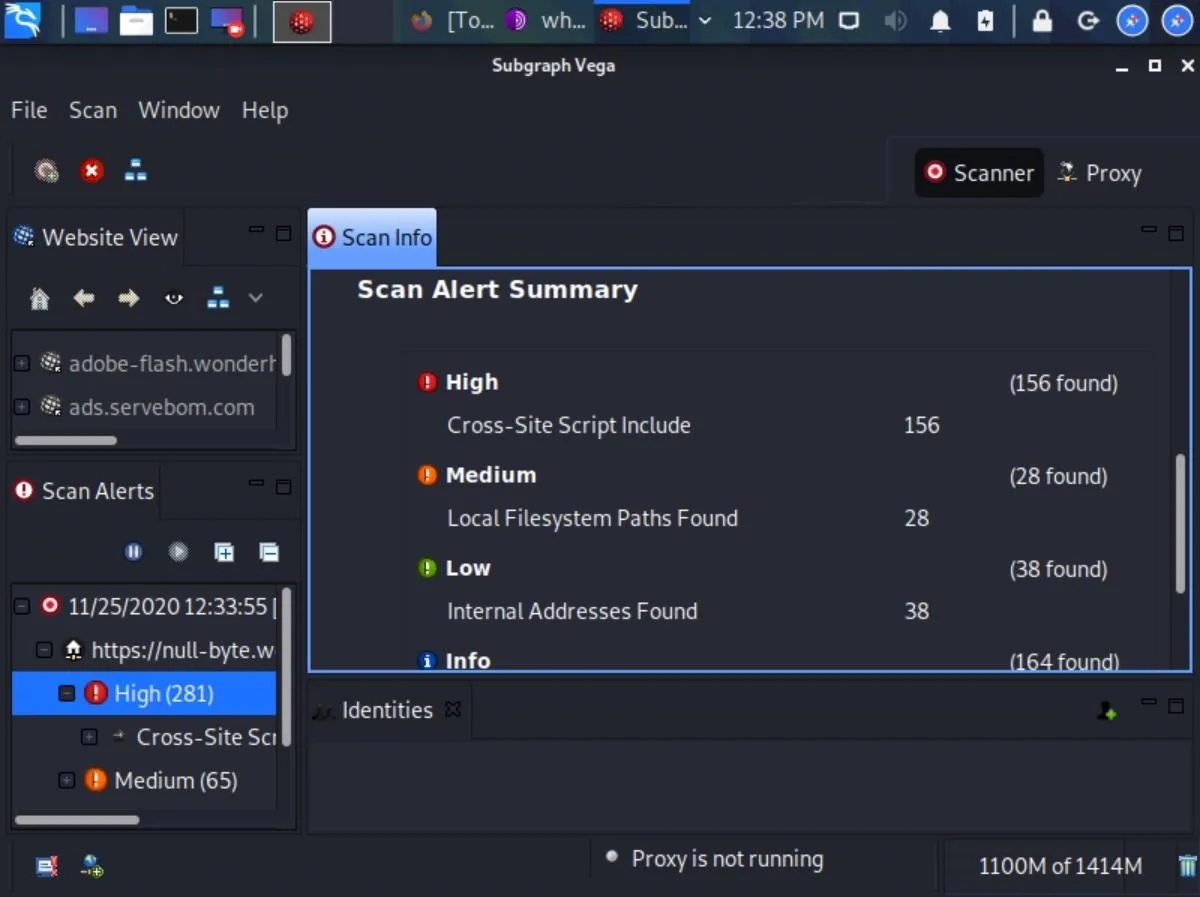
Task: Minimize the Scan Alerts panel
Action: point(257,484)
